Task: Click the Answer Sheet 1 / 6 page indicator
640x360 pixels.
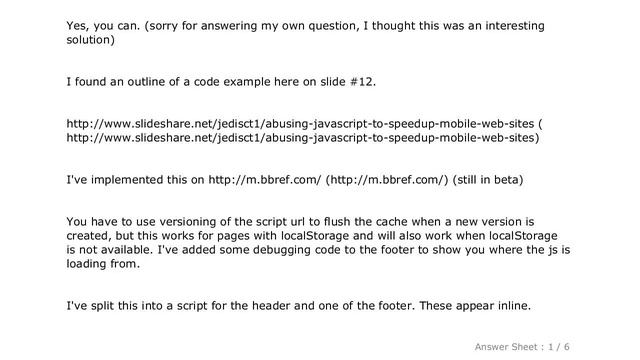Action: click(522, 347)
